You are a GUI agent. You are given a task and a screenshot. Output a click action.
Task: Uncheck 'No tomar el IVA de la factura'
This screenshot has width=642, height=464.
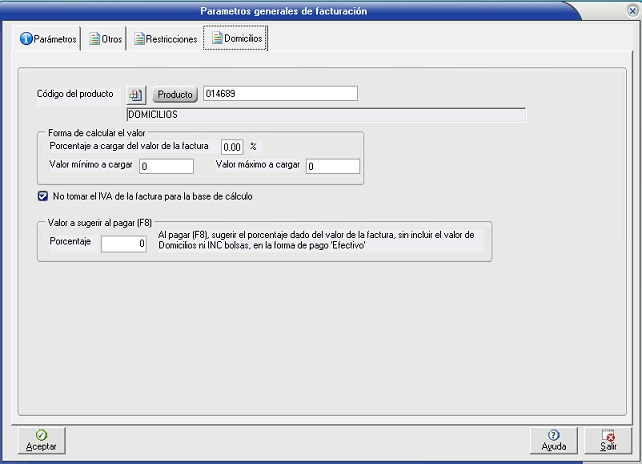pyautogui.click(x=42, y=197)
